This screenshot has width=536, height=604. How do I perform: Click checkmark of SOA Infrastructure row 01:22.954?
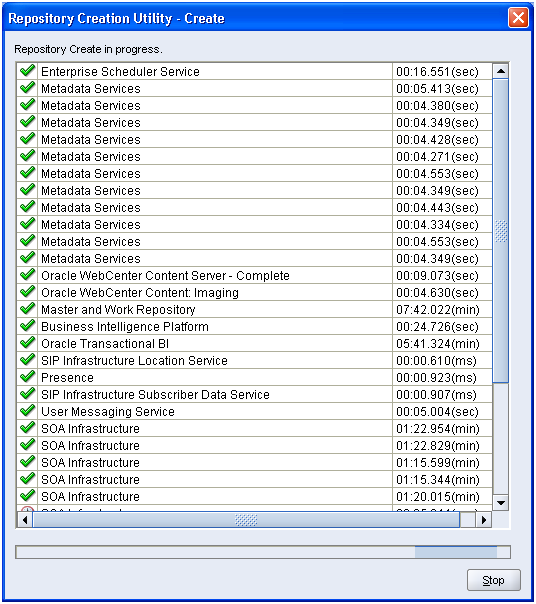[27, 428]
